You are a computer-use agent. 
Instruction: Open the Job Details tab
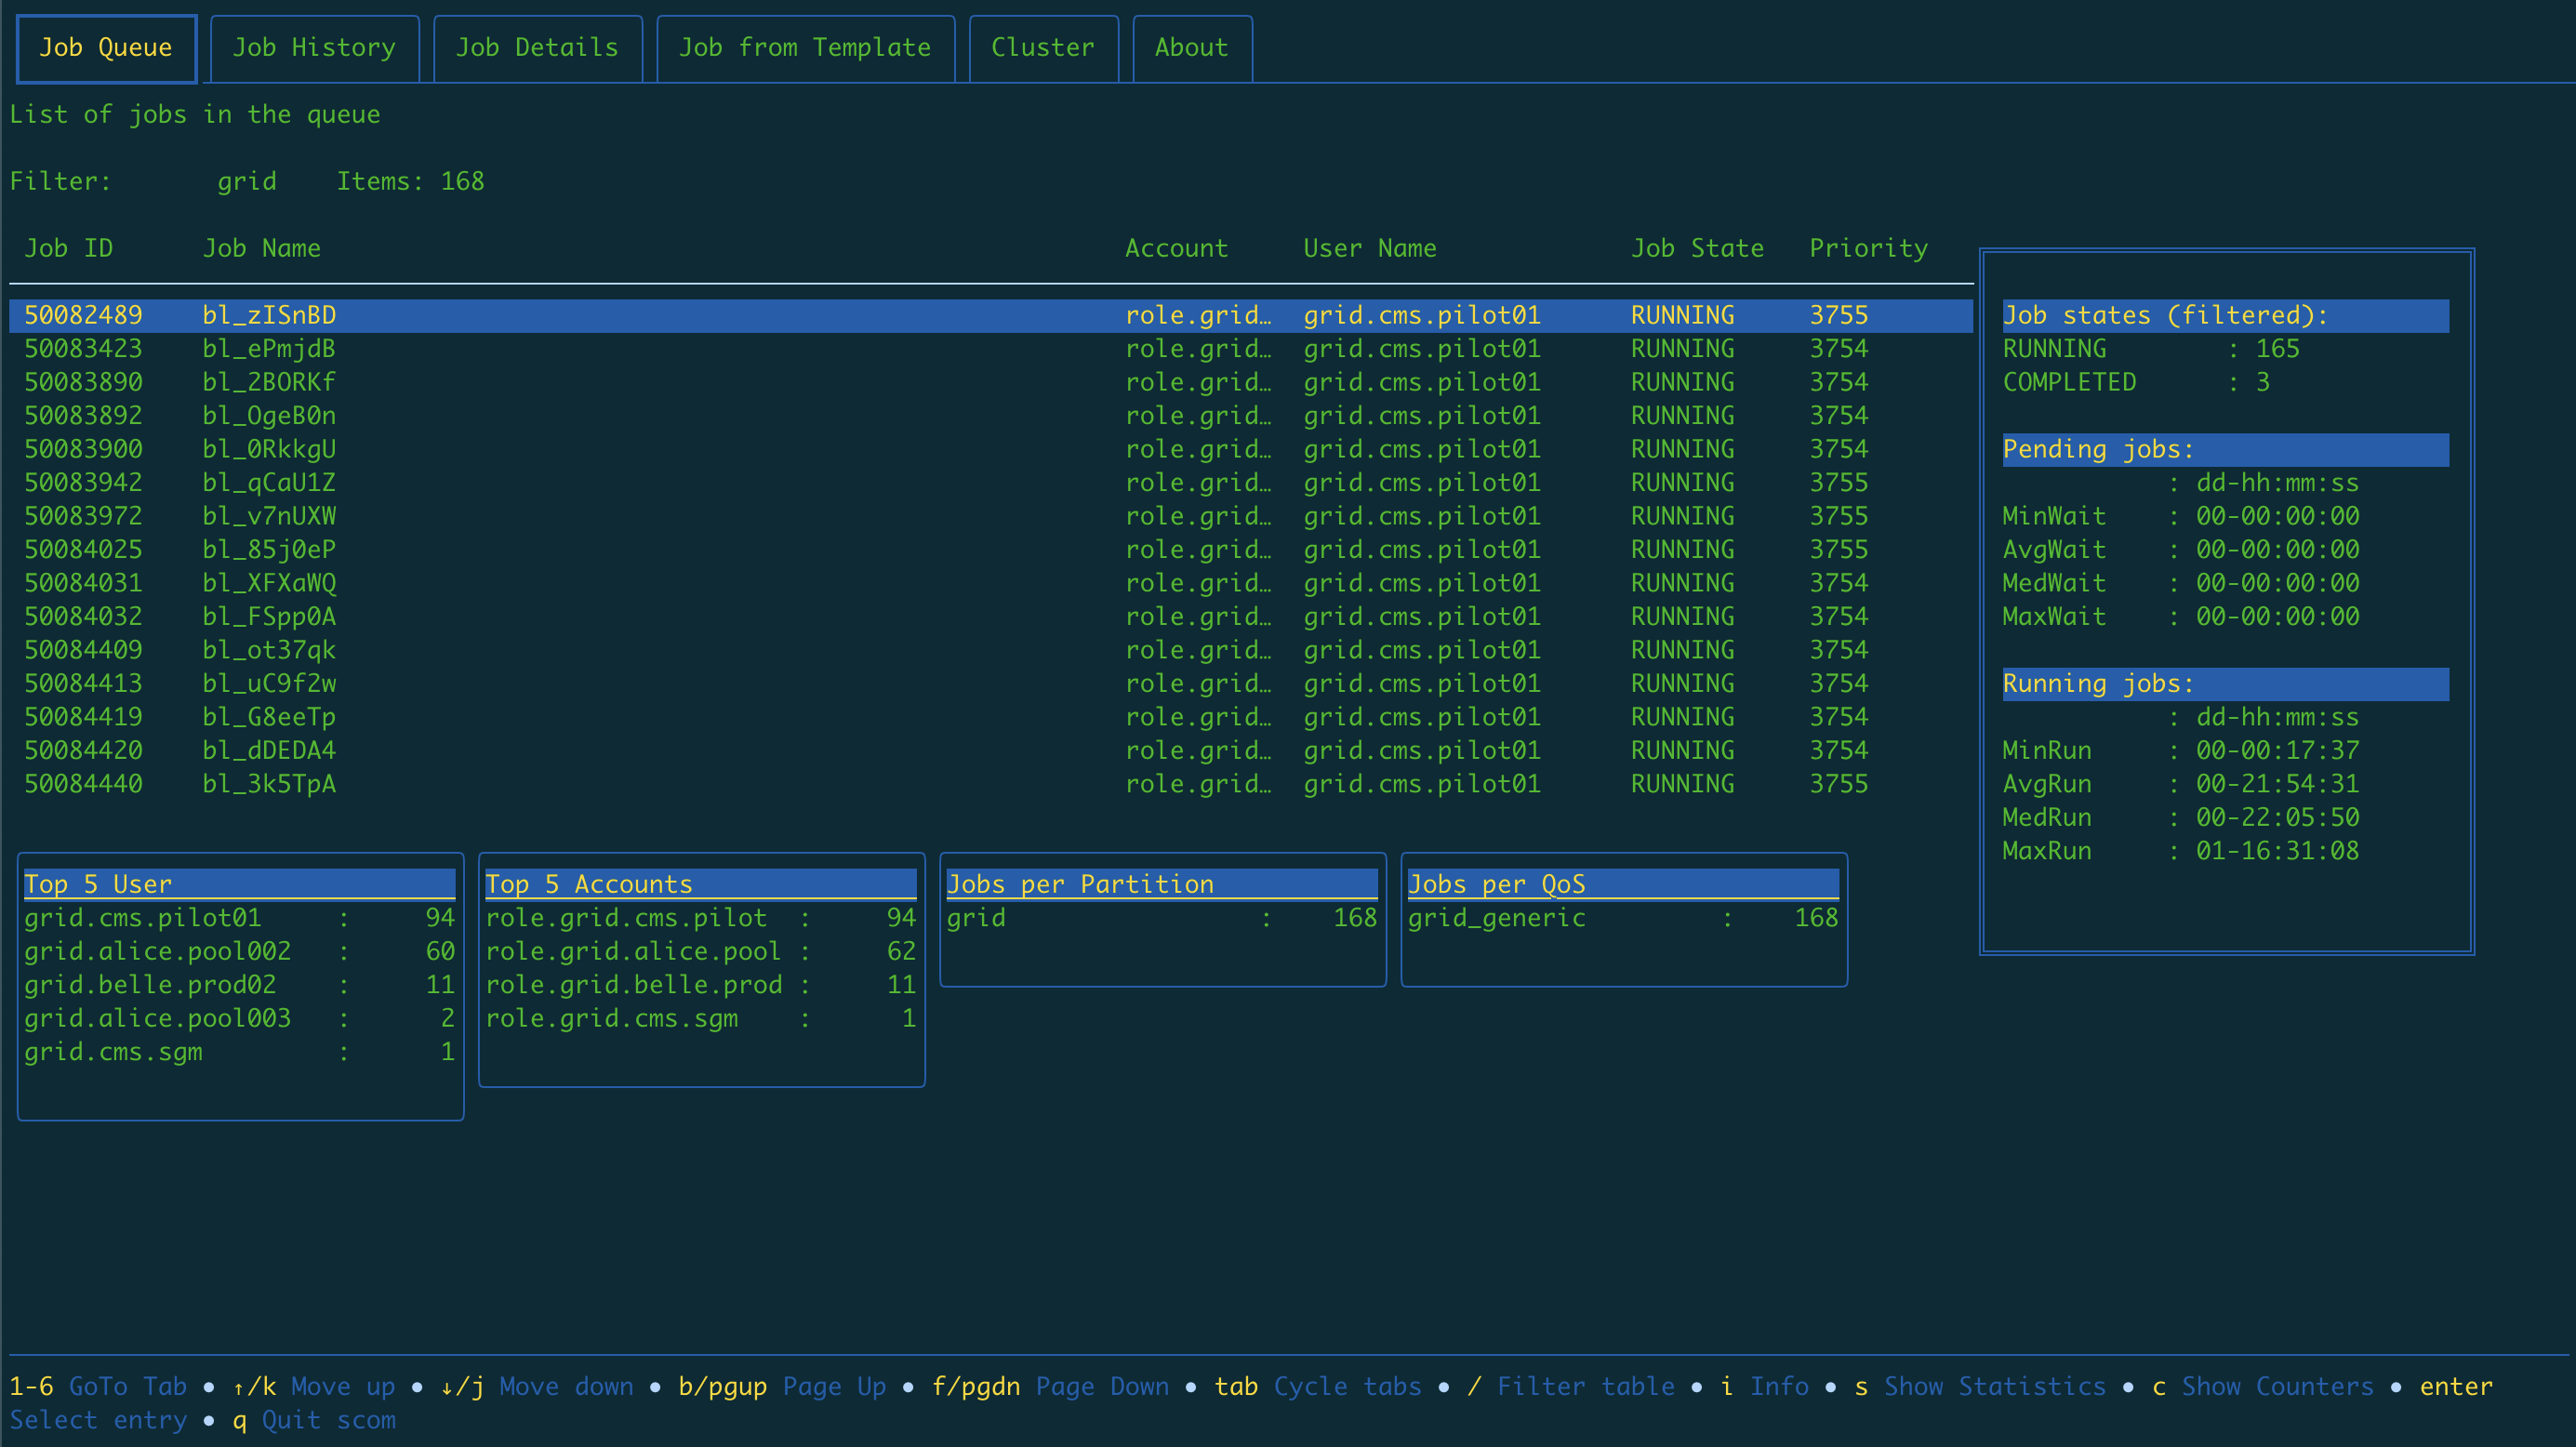tap(537, 48)
